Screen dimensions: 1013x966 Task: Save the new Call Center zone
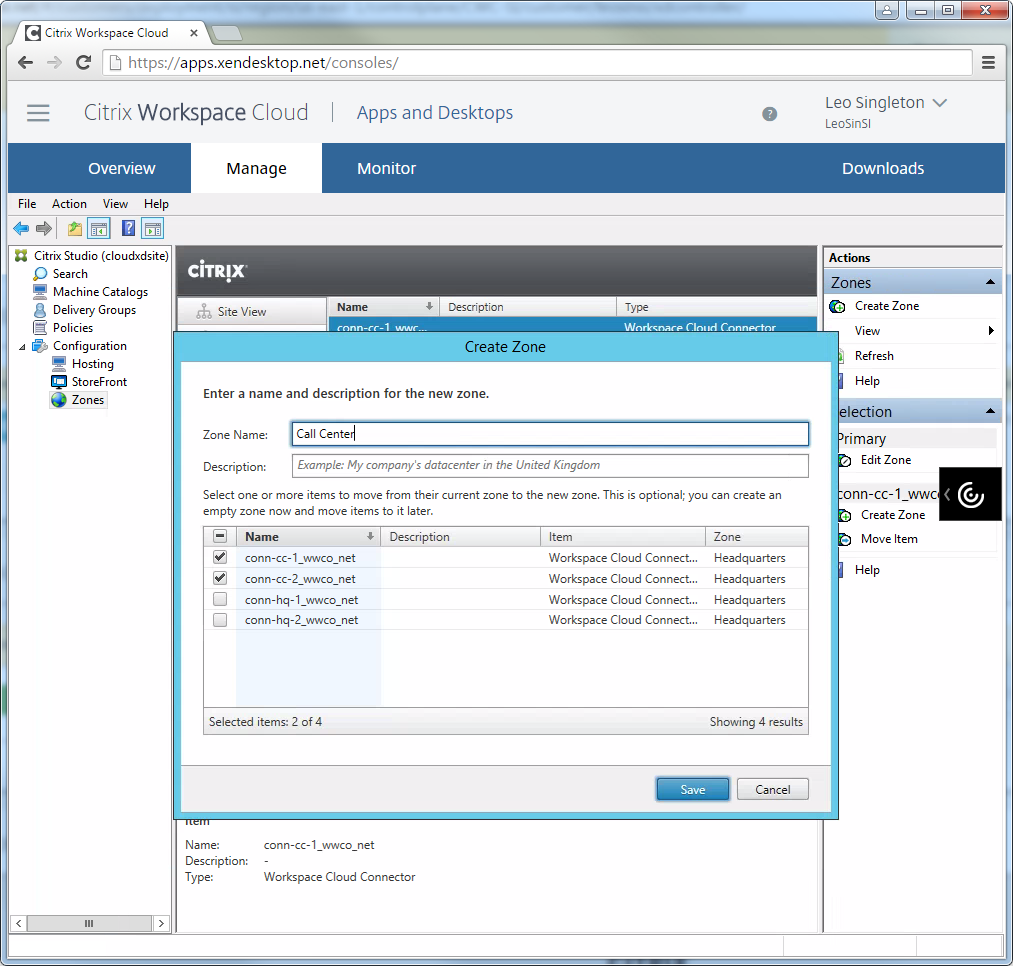(692, 789)
